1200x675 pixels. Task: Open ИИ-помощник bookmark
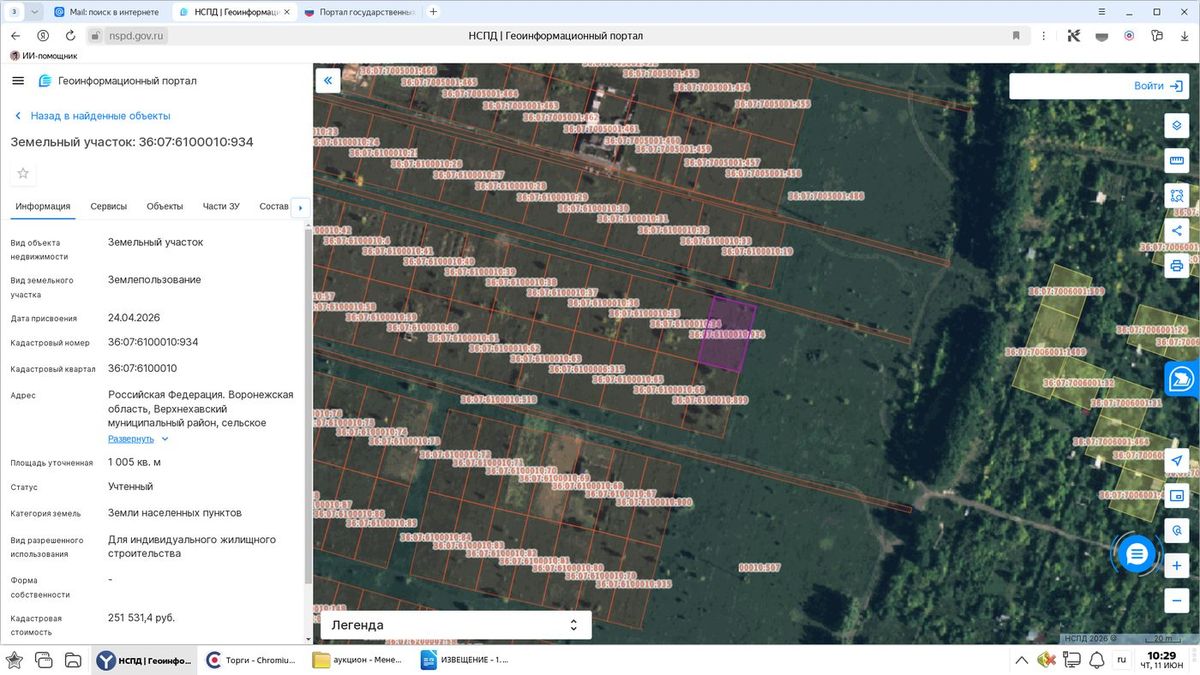43,56
